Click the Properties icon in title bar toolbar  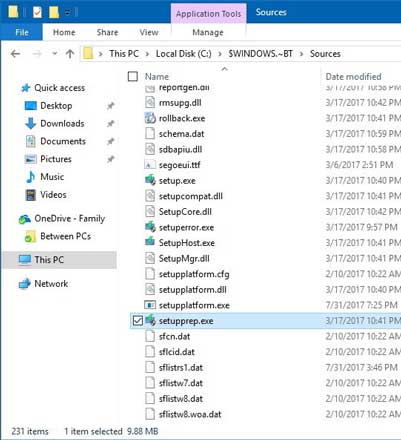click(x=37, y=12)
